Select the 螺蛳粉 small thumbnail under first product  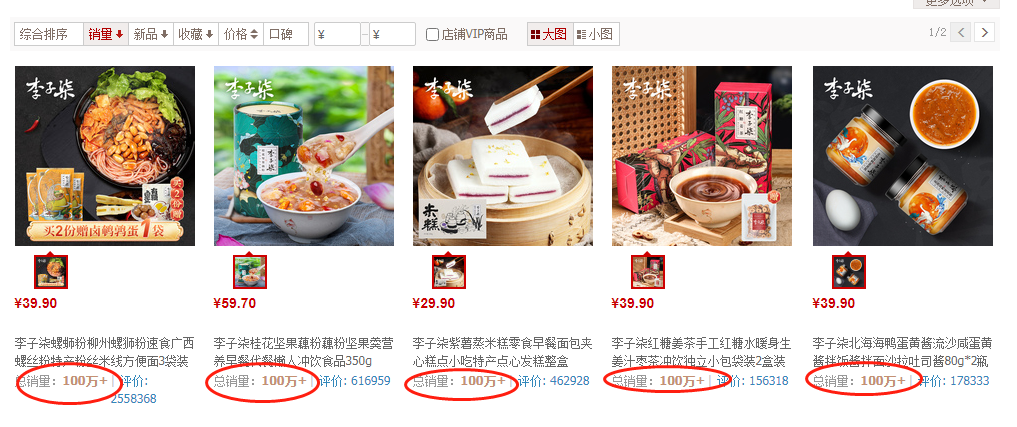[x=51, y=271]
